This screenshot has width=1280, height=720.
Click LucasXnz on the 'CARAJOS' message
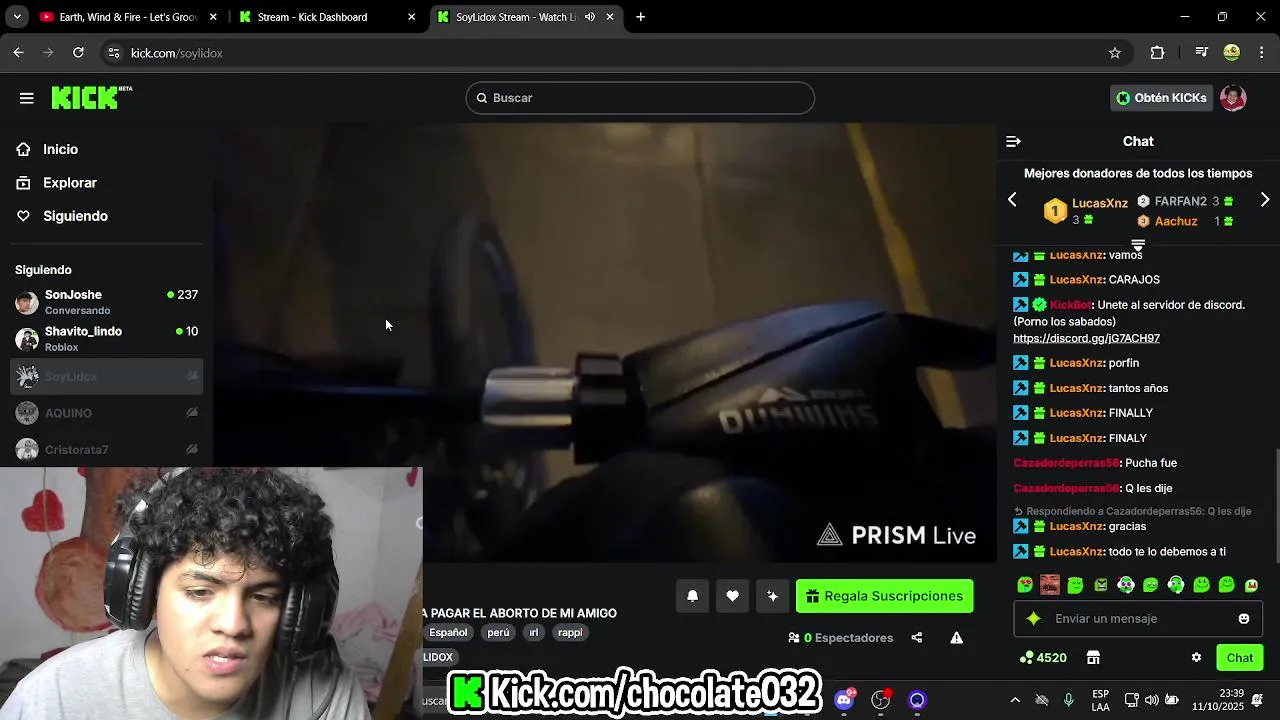pos(1076,280)
